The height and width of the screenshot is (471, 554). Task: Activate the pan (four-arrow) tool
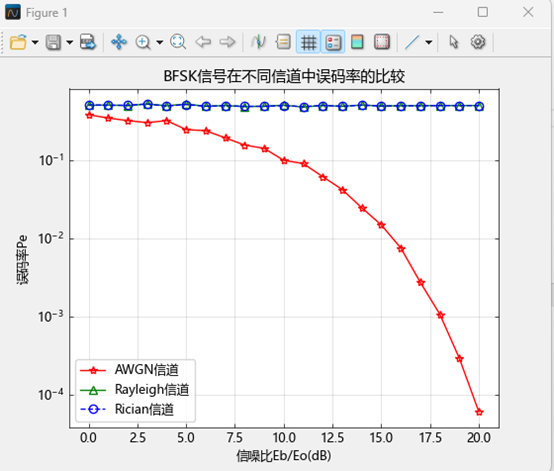pos(119,42)
